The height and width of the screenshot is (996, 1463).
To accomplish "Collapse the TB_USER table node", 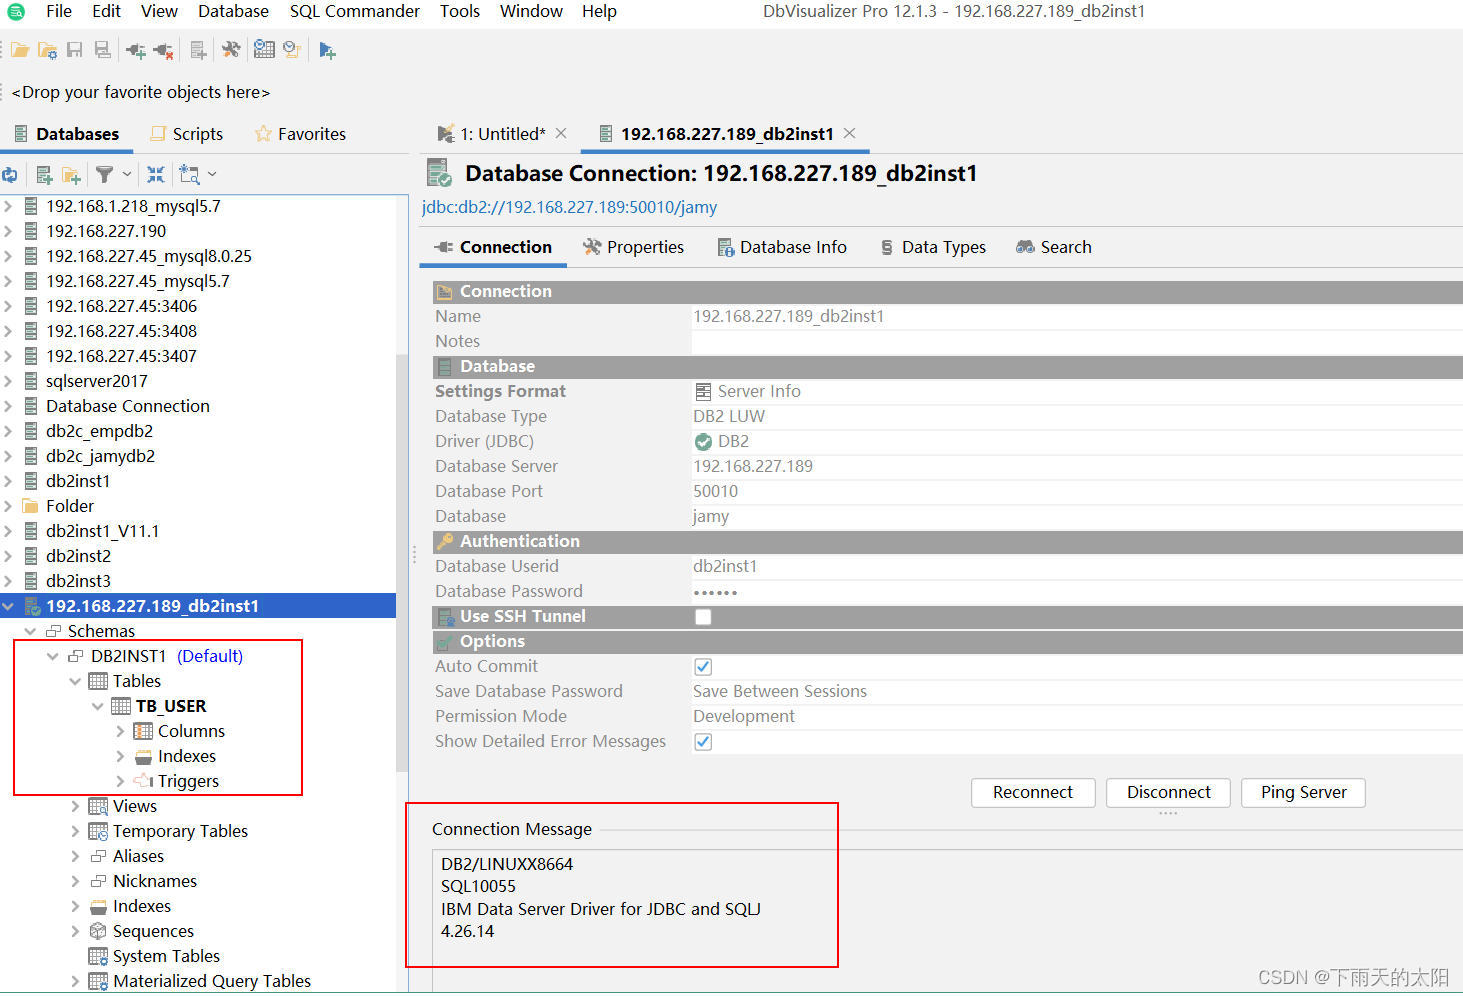I will pyautogui.click(x=97, y=706).
